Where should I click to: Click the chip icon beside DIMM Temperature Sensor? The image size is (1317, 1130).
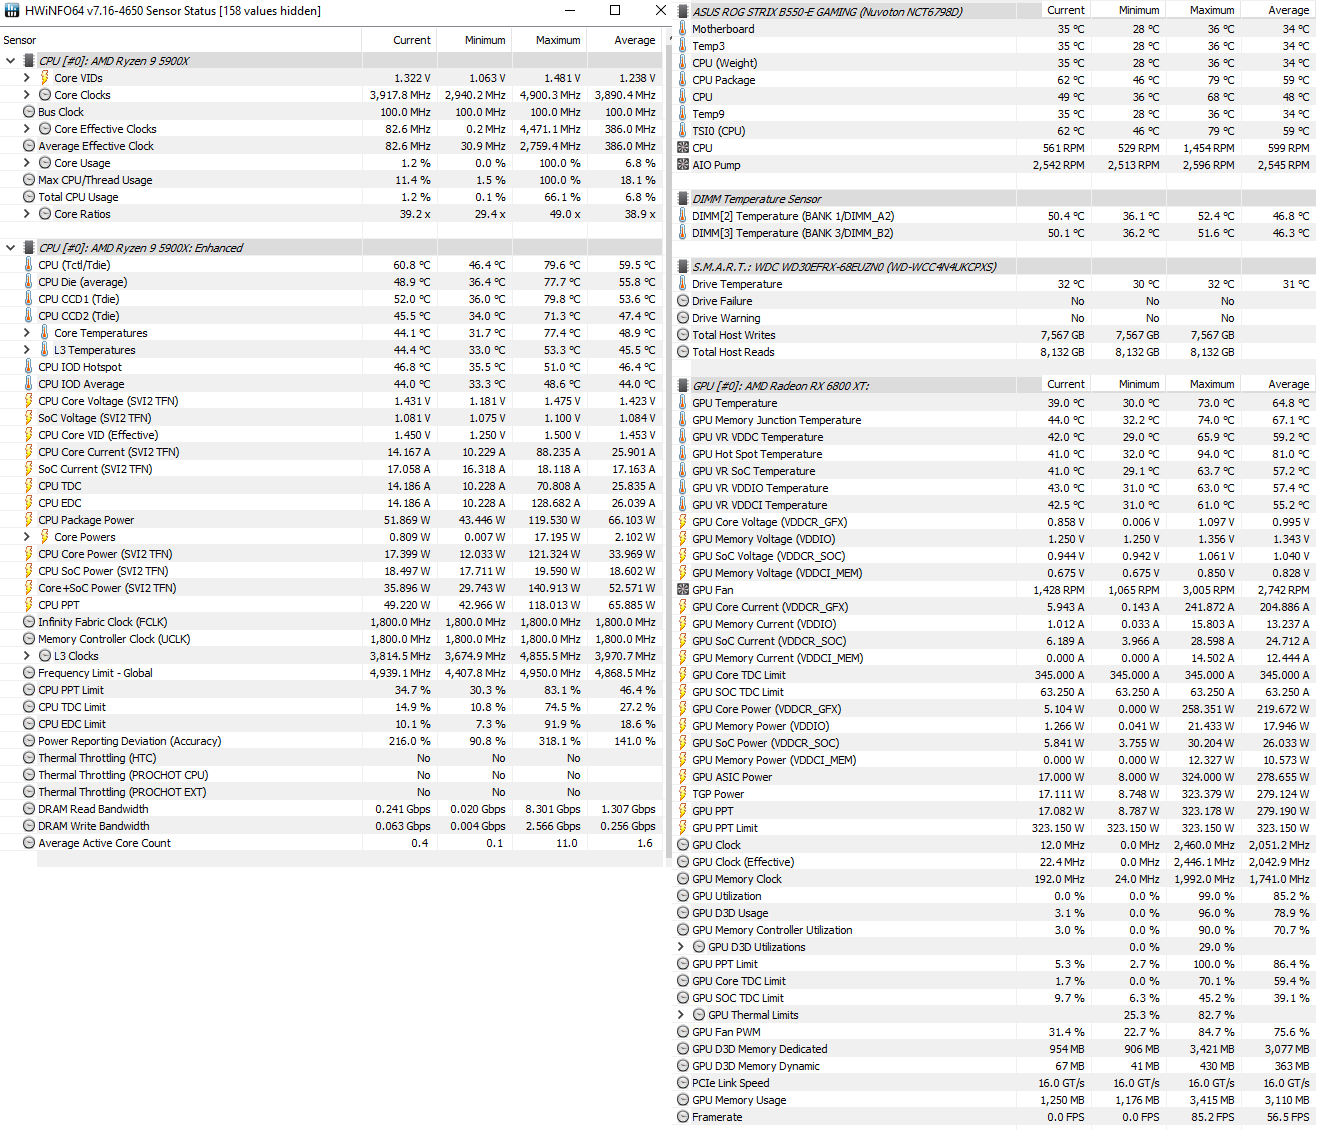point(683,199)
